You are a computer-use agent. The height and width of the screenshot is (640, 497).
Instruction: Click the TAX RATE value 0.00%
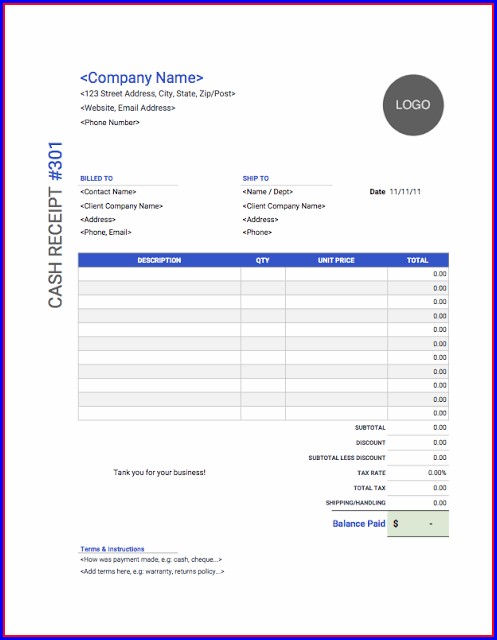coord(437,473)
